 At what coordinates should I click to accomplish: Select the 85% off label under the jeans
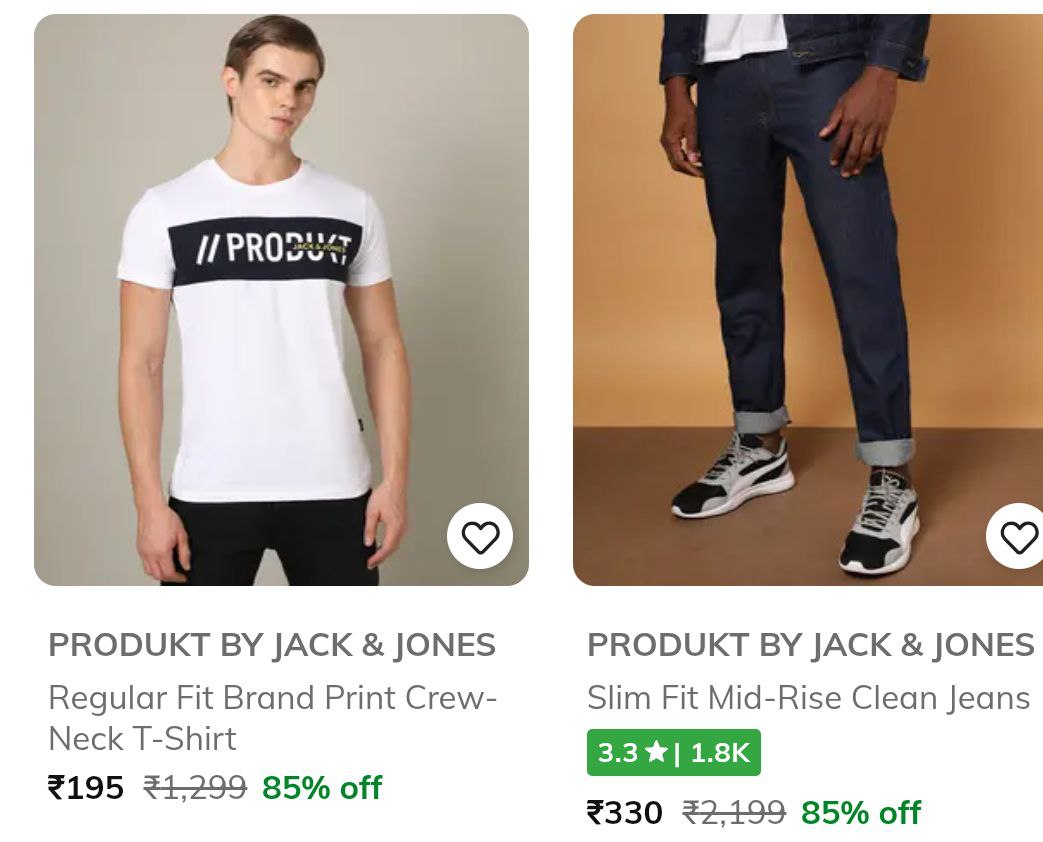861,812
